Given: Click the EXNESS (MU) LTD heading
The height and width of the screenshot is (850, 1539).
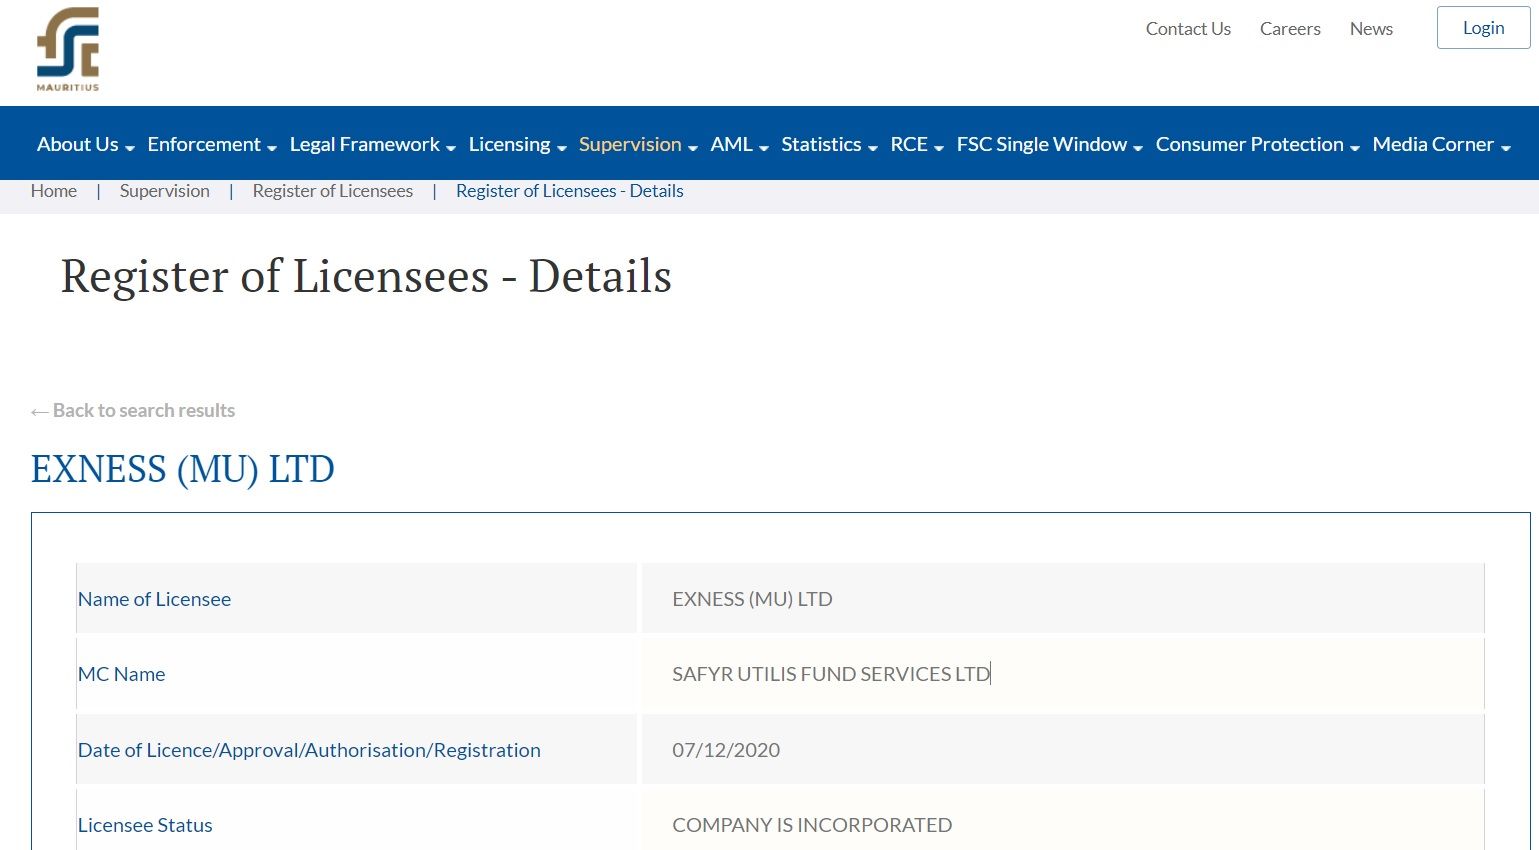Looking at the screenshot, I should [183, 469].
